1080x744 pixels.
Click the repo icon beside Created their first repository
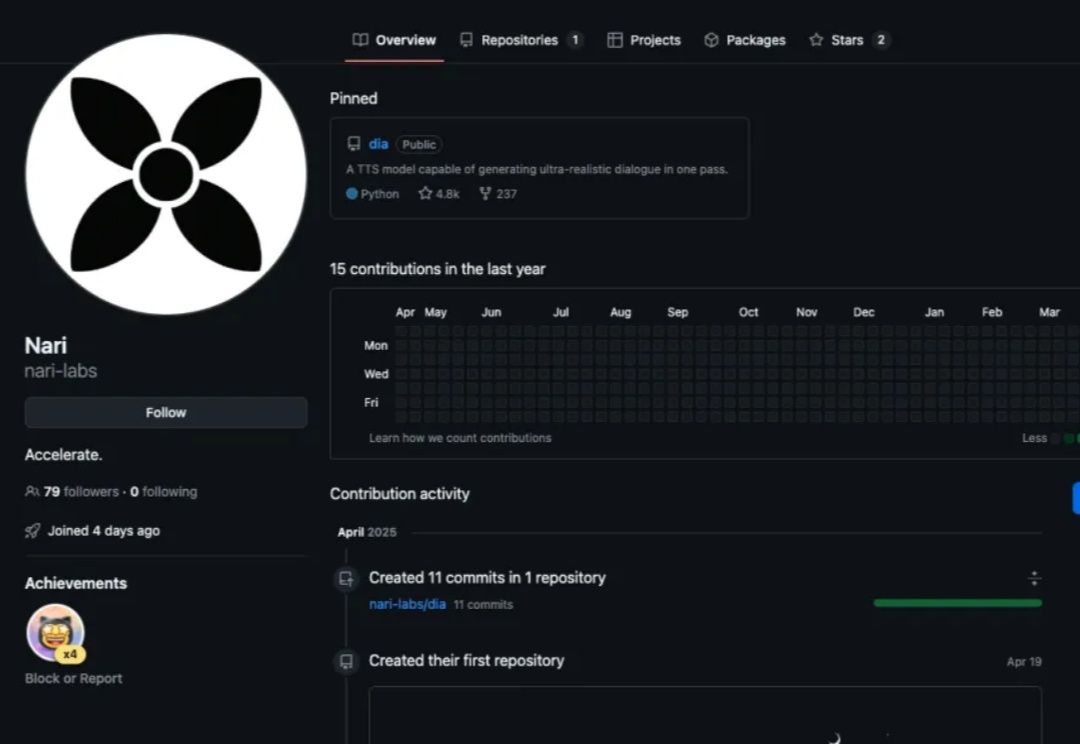click(346, 661)
